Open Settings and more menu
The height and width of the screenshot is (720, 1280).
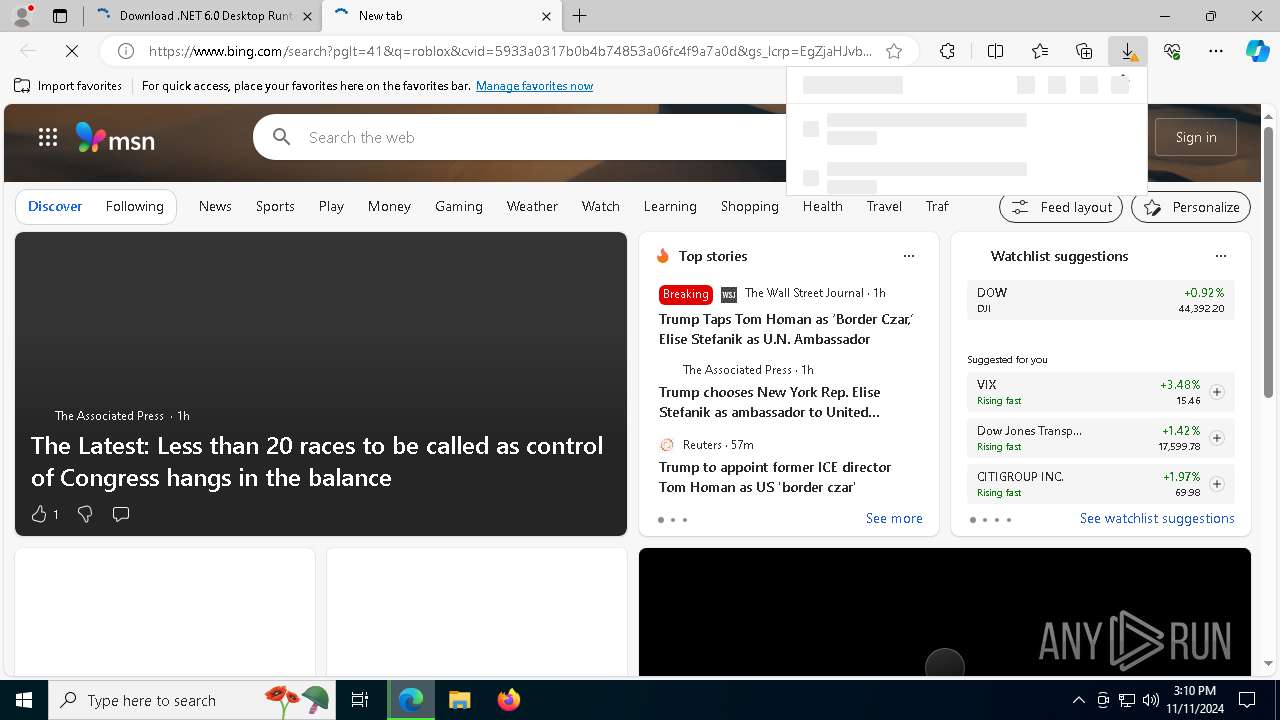click(x=1216, y=51)
